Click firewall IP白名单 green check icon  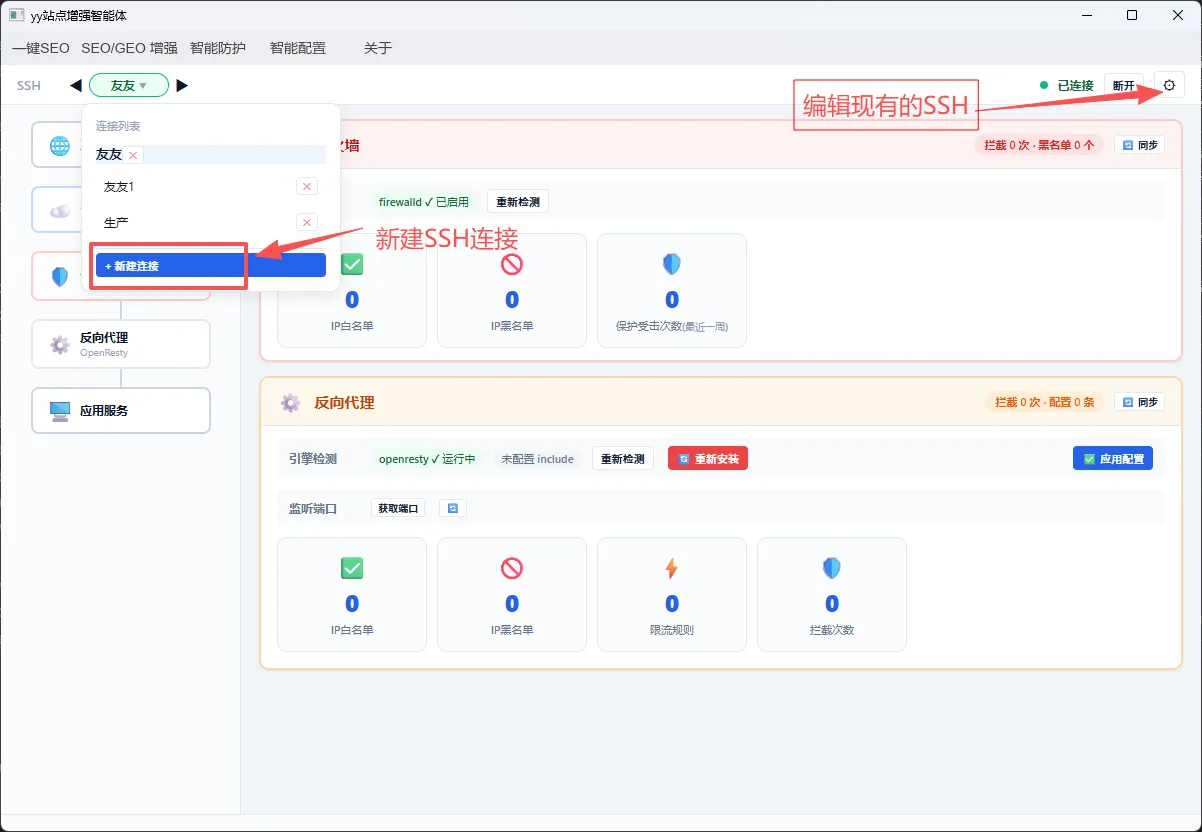point(352,265)
